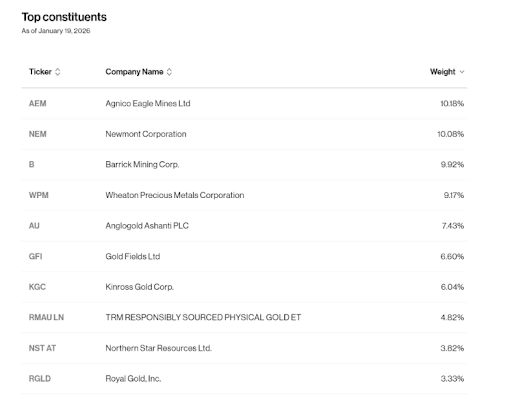This screenshot has width=512, height=407.
Task: Click the sort arrows next to Ticker
Action: (57, 72)
